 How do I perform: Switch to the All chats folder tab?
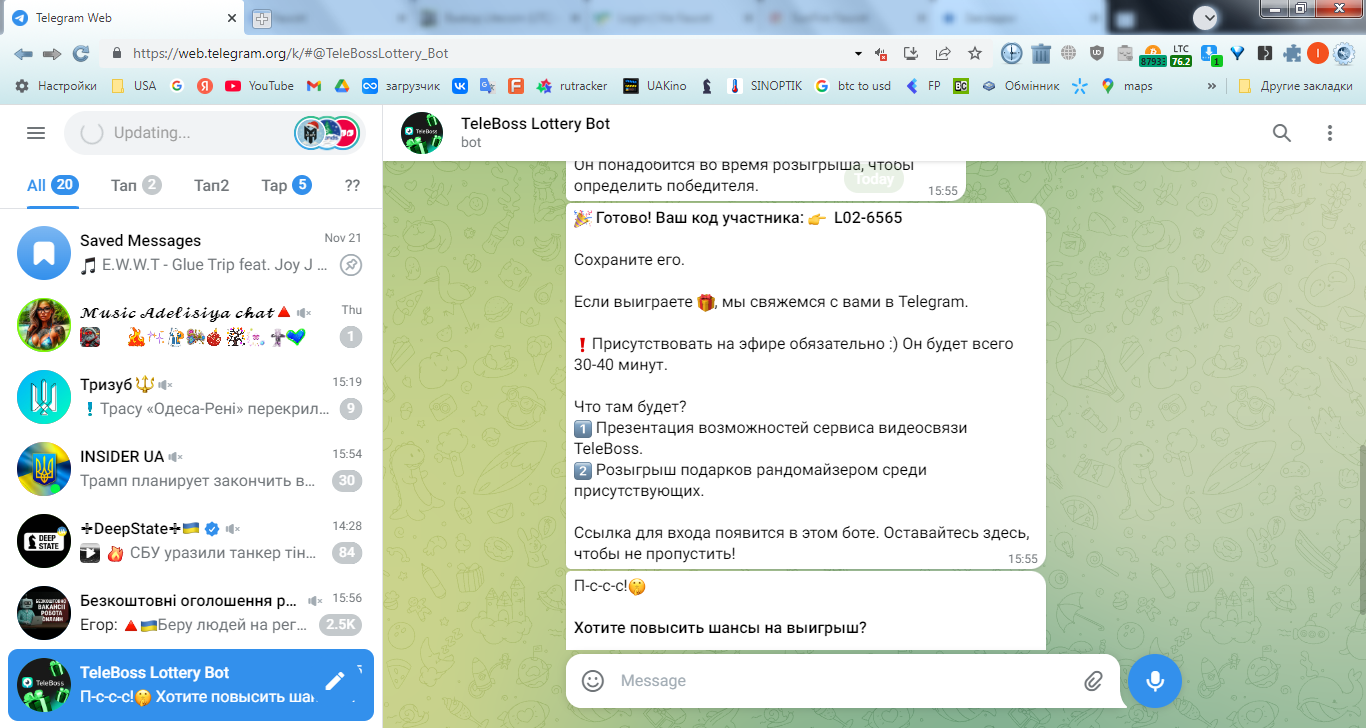point(53,185)
